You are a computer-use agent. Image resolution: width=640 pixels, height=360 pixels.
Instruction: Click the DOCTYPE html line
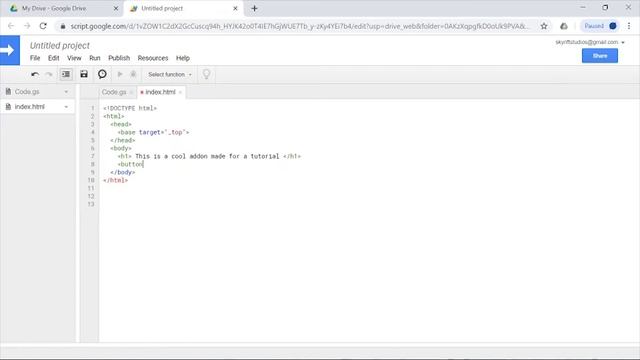tap(130, 108)
